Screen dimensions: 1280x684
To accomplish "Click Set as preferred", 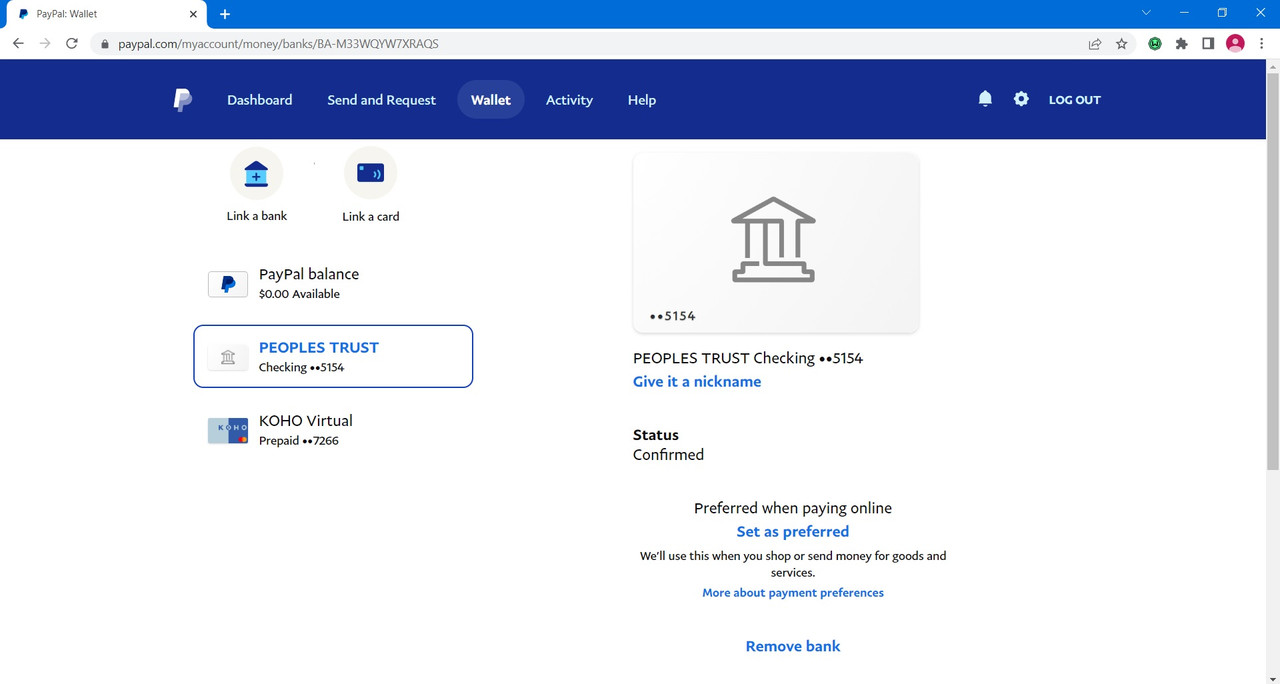I will (x=793, y=532).
